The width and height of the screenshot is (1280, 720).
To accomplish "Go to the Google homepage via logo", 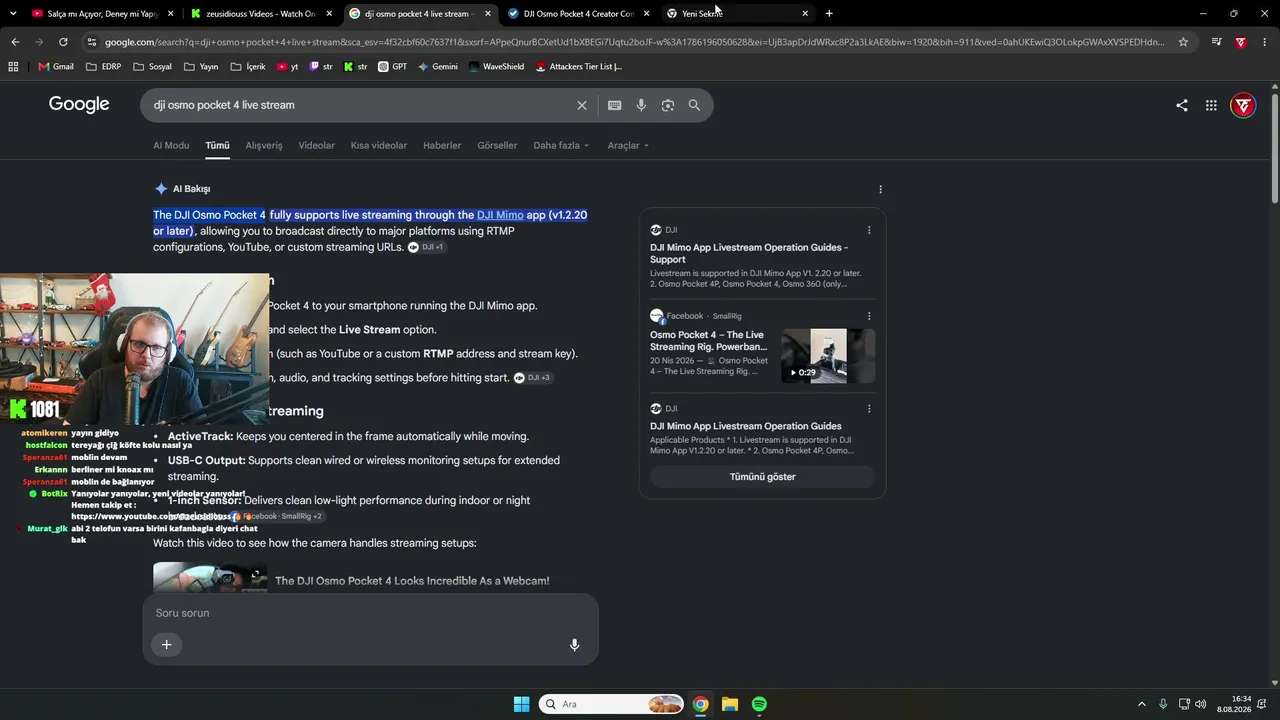I will click(79, 105).
